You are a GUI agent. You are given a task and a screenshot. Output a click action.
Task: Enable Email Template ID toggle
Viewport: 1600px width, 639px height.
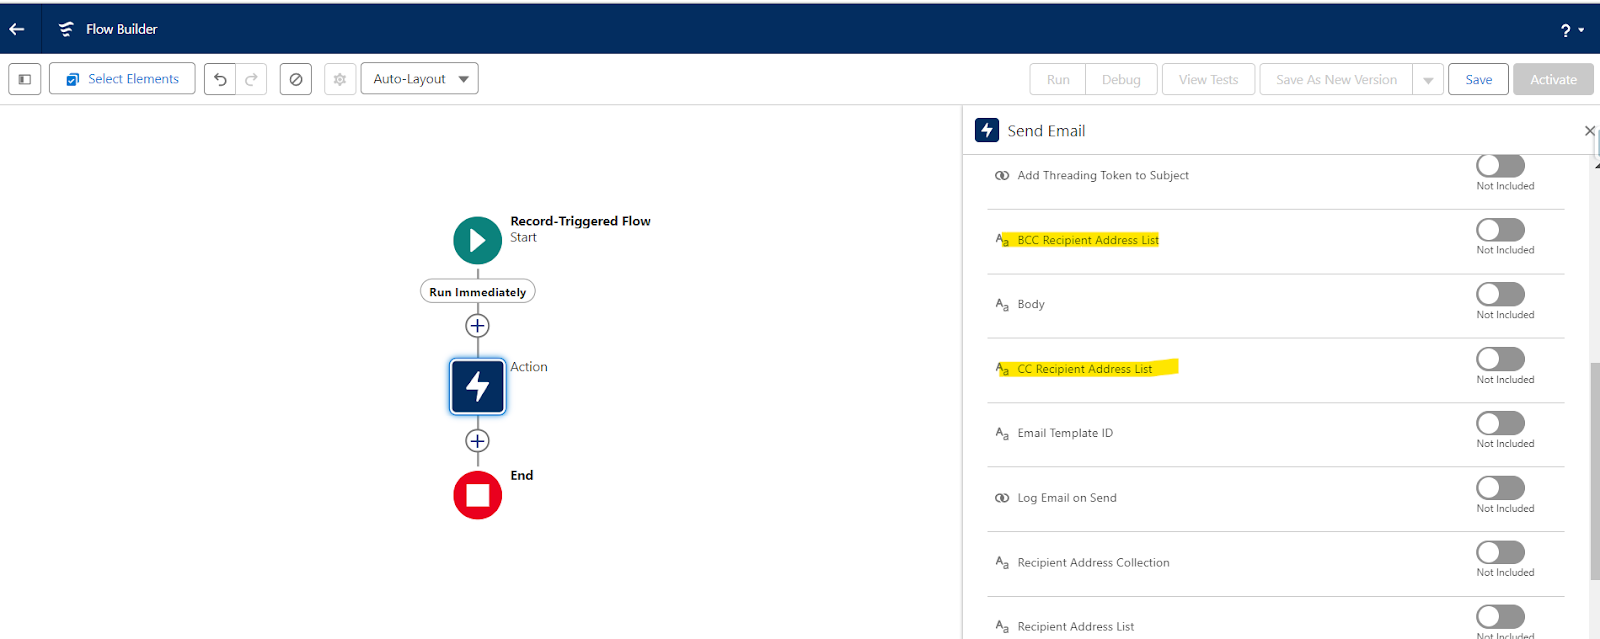(1501, 423)
